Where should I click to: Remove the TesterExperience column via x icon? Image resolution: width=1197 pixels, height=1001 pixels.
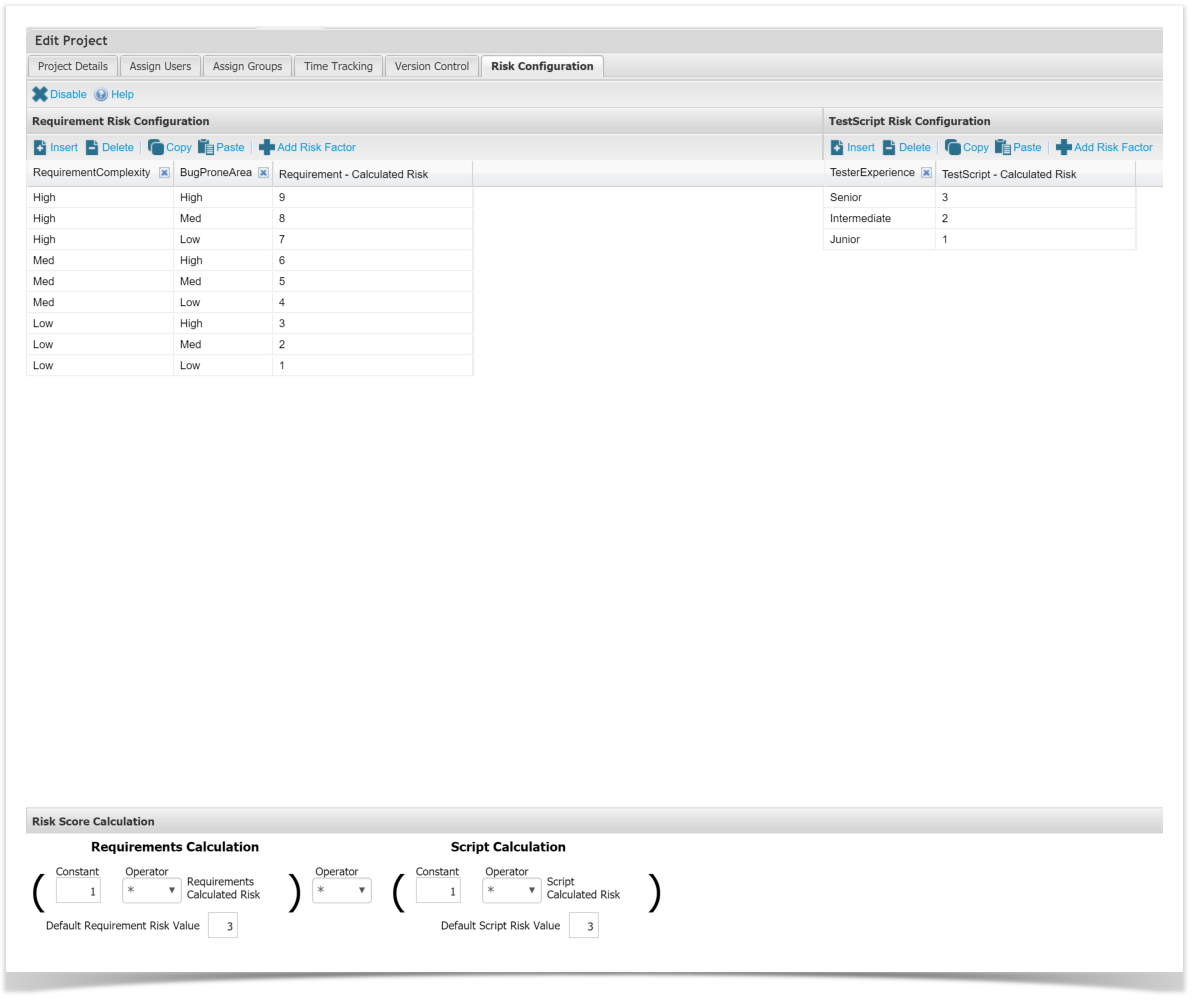[926, 173]
